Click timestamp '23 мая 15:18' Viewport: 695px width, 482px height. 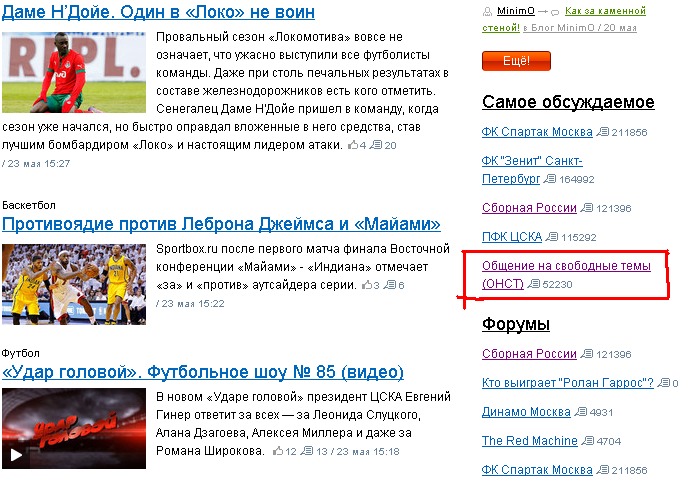coord(368,452)
